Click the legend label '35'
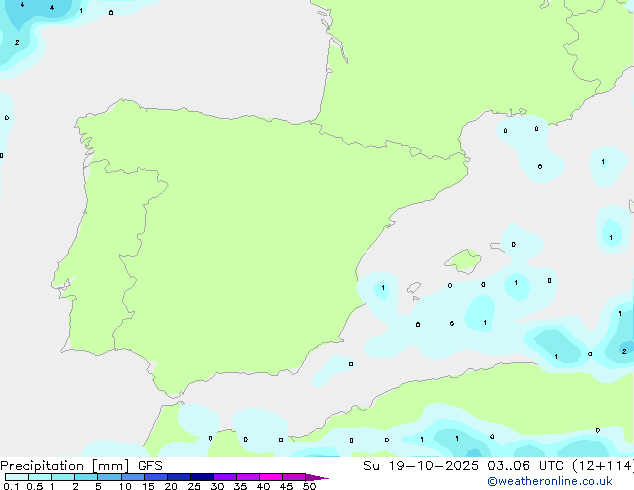634x490 pixels. [x=240, y=486]
